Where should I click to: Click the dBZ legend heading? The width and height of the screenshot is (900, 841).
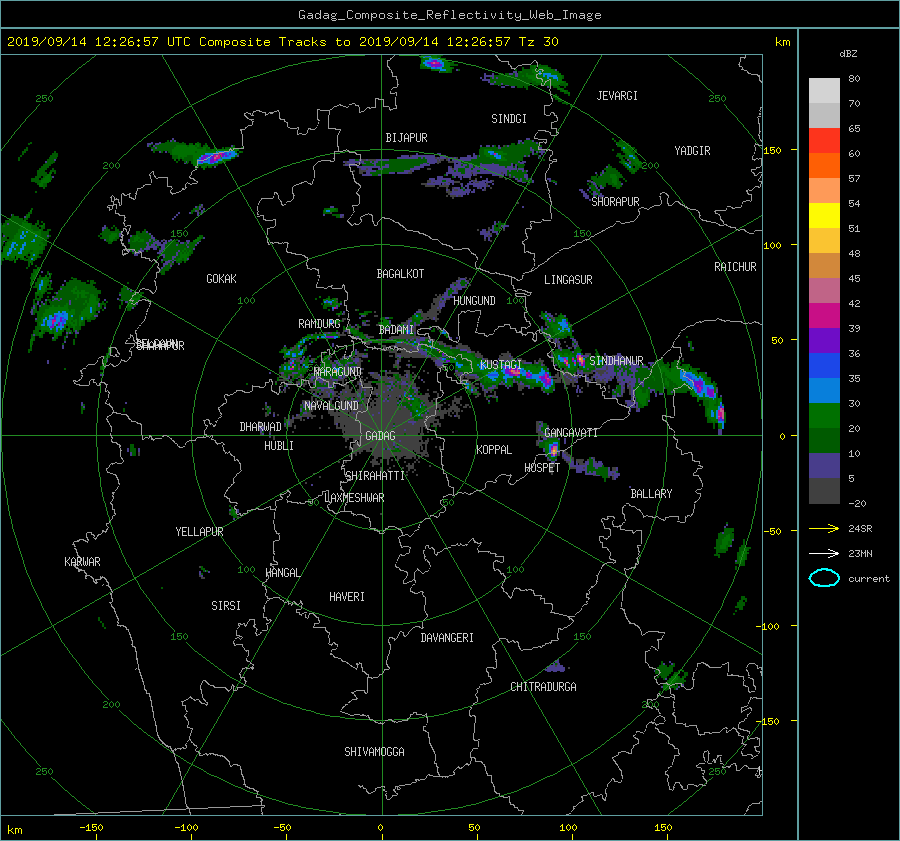pos(848,54)
